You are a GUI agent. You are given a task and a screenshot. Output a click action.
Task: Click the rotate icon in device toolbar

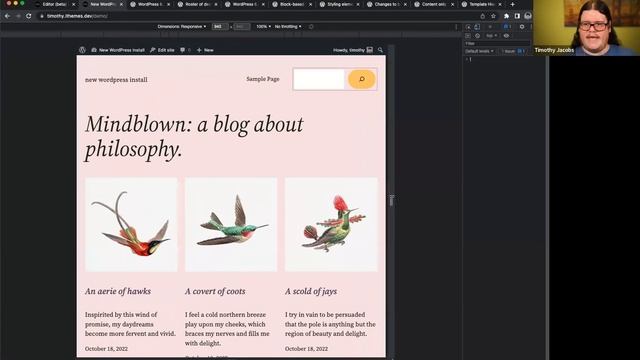(x=311, y=27)
